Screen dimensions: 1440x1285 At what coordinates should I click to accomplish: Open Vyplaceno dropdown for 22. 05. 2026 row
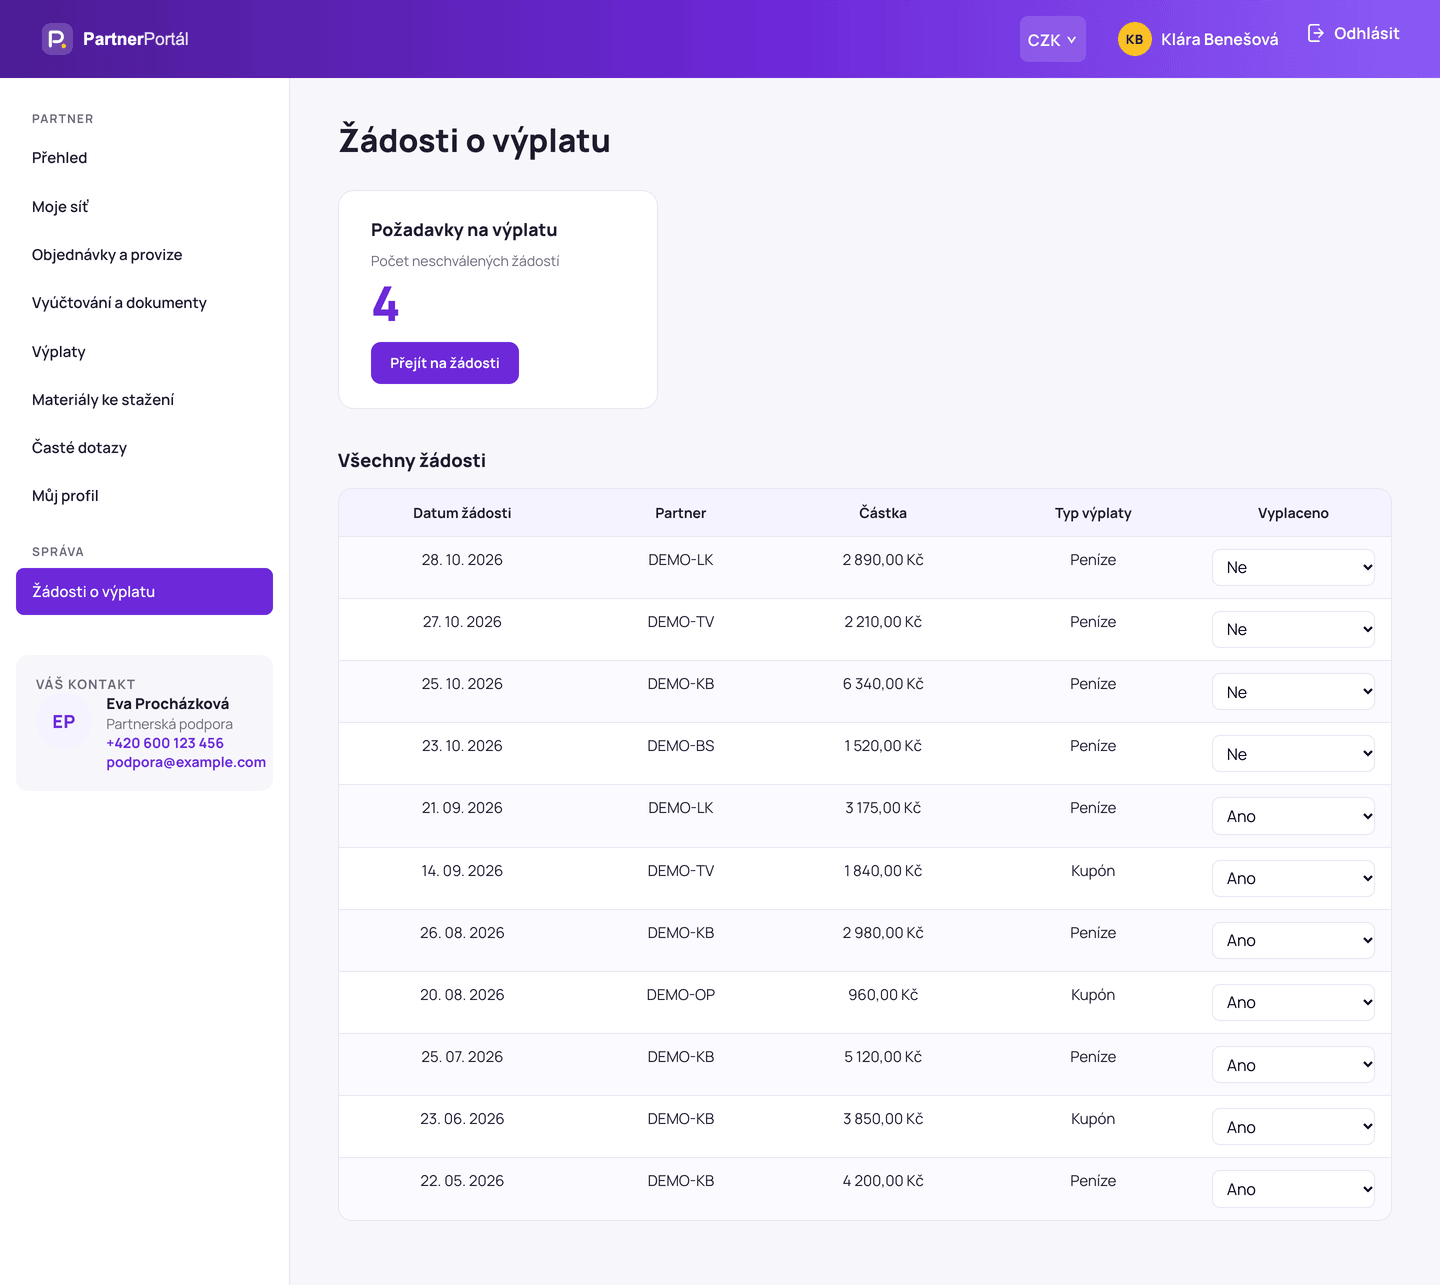pos(1293,1189)
